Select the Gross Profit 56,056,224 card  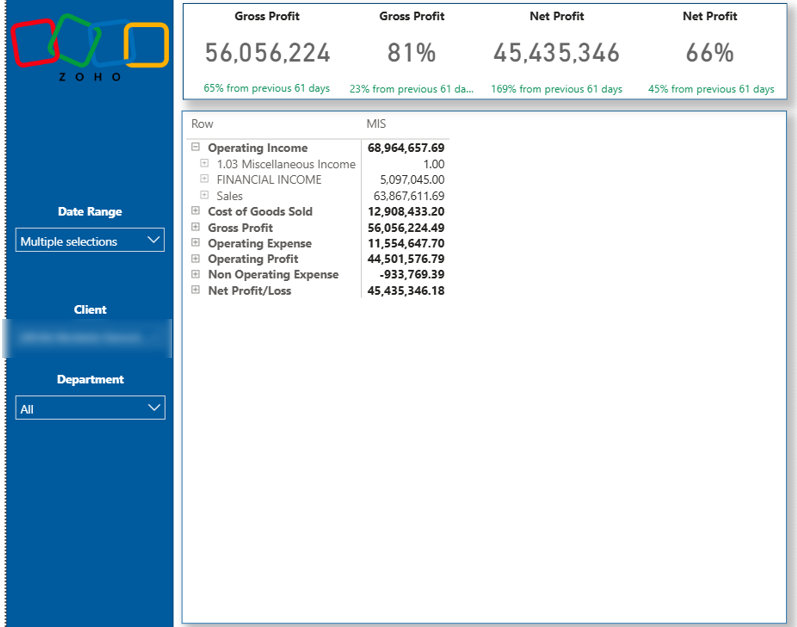[x=267, y=53]
